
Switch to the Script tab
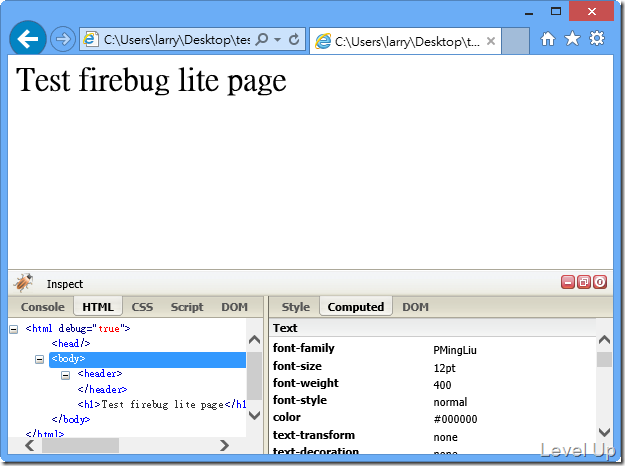(187, 307)
